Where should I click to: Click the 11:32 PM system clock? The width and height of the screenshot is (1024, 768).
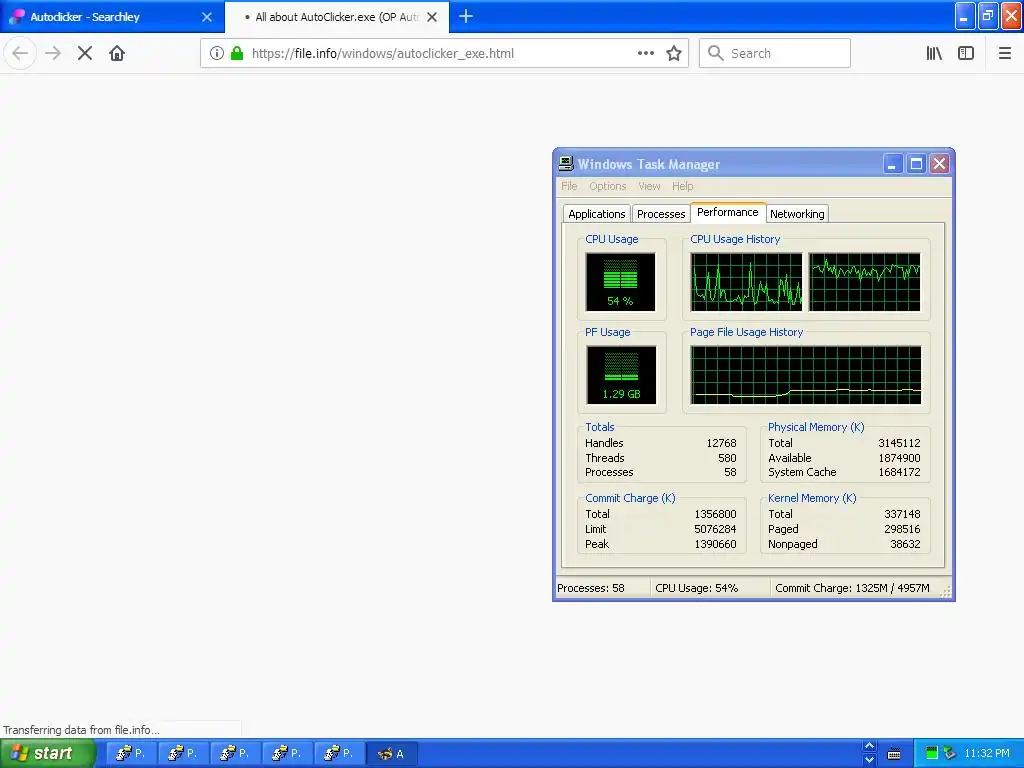(x=987, y=754)
